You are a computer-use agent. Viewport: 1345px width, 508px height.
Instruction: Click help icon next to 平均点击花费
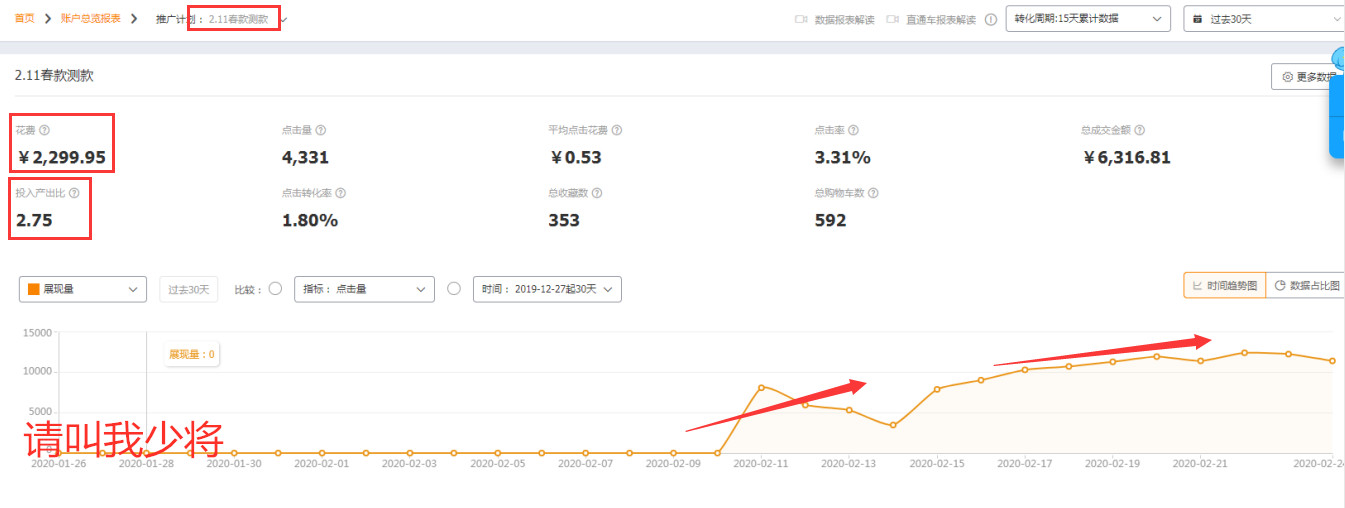coord(617,130)
